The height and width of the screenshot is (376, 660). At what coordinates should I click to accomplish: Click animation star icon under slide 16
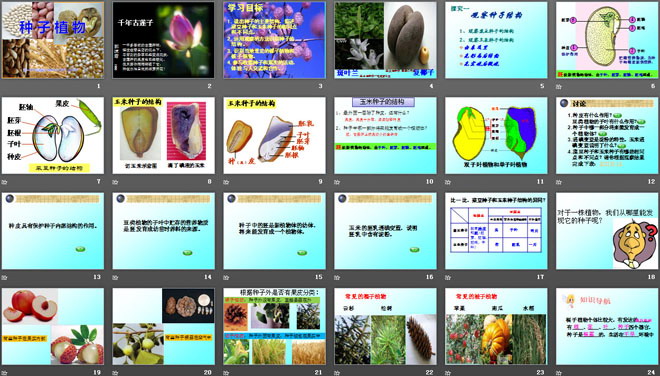click(x=337, y=277)
